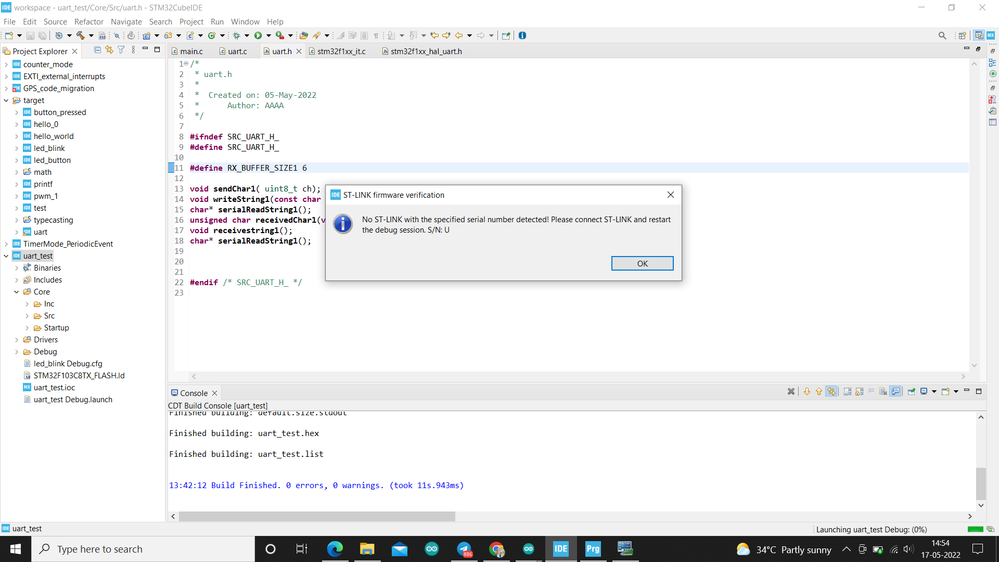
Task: Click the console vertical scrollbar thumb
Action: click(981, 484)
